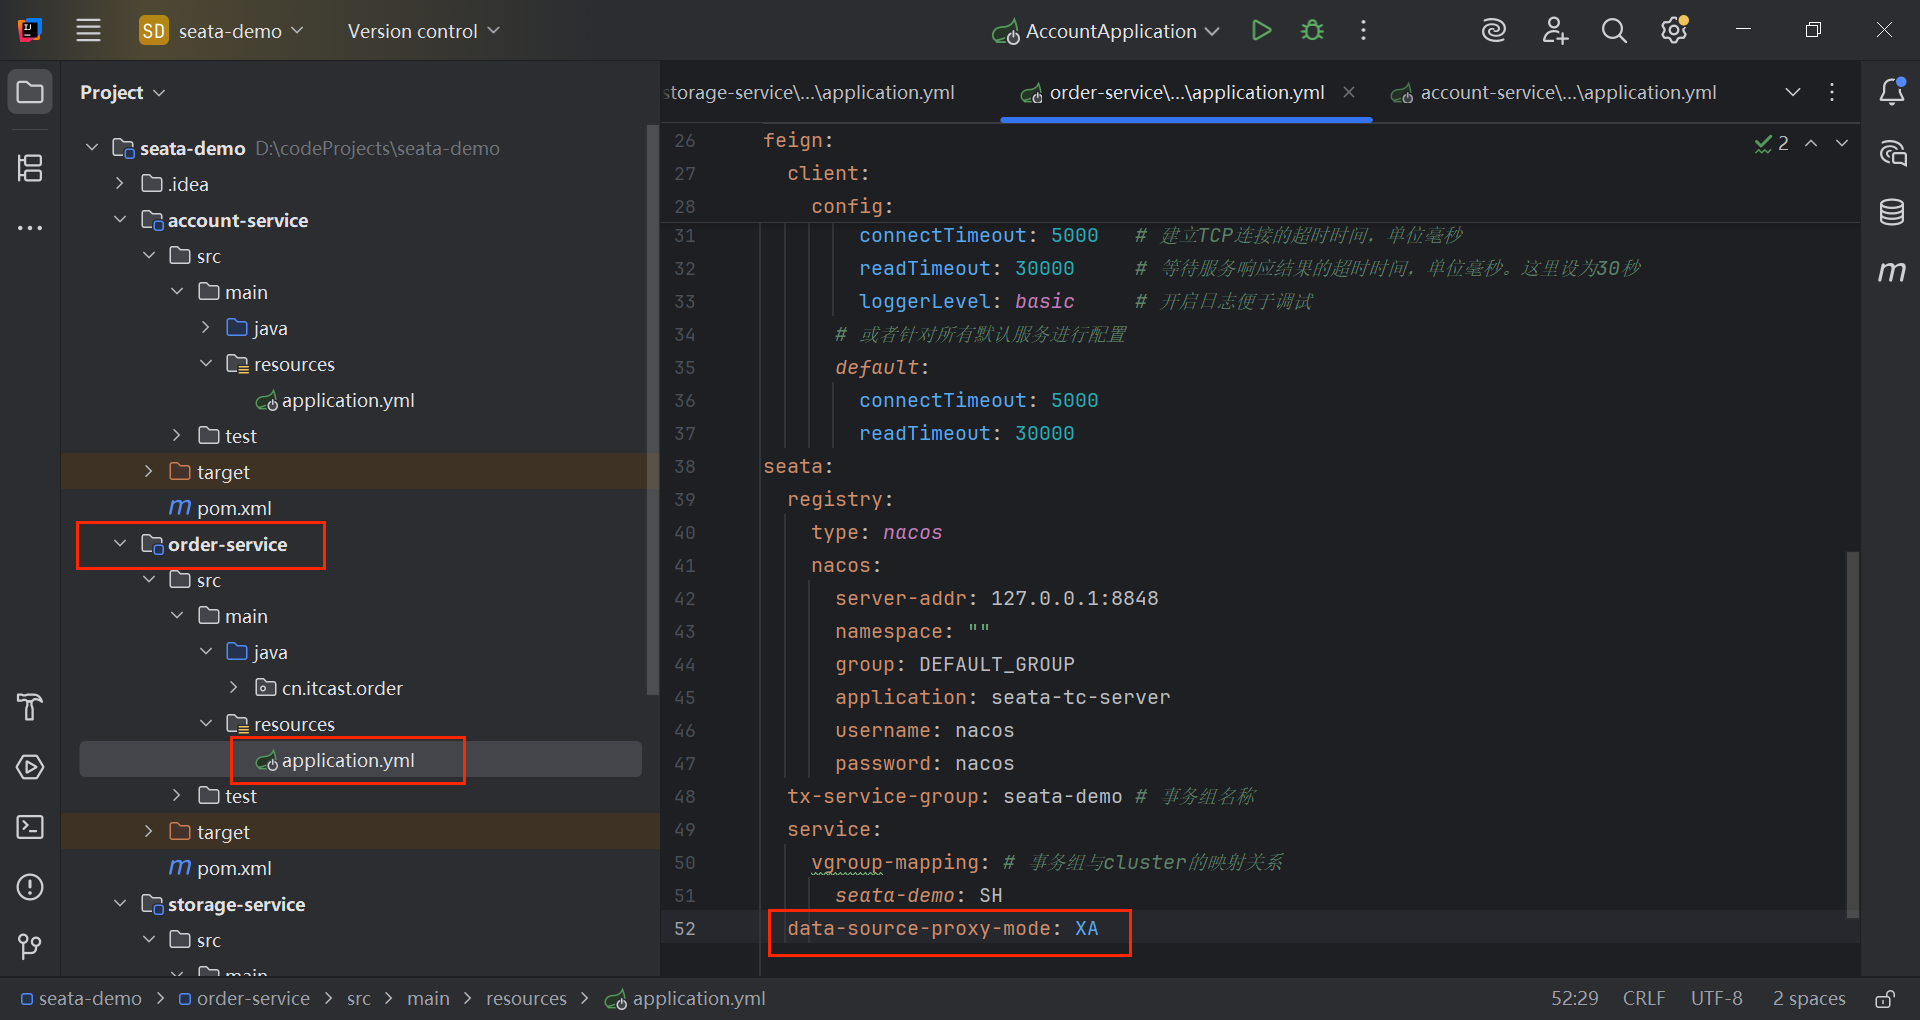The height and width of the screenshot is (1020, 1920).
Task: Toggle read-only lock icon in status bar
Action: [1885, 998]
